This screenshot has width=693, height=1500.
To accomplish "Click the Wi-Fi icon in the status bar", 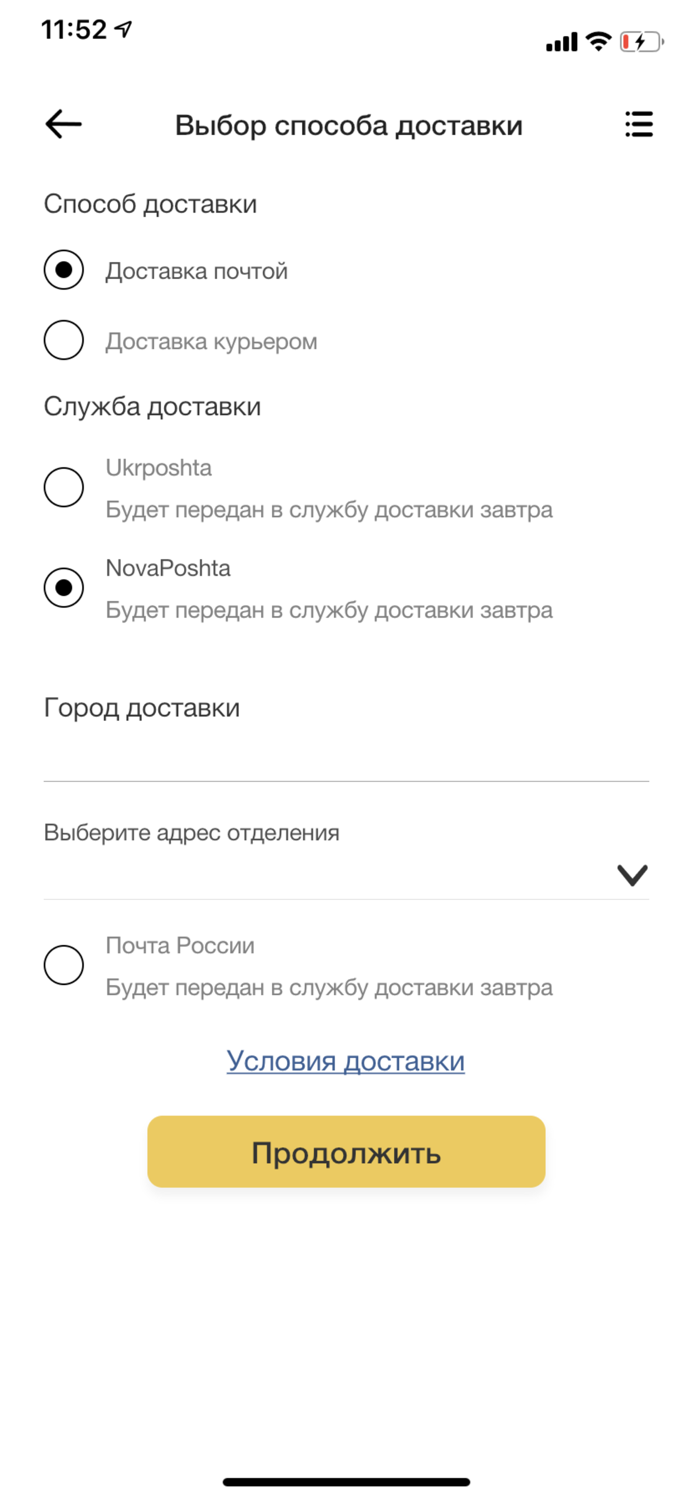I will click(597, 41).
